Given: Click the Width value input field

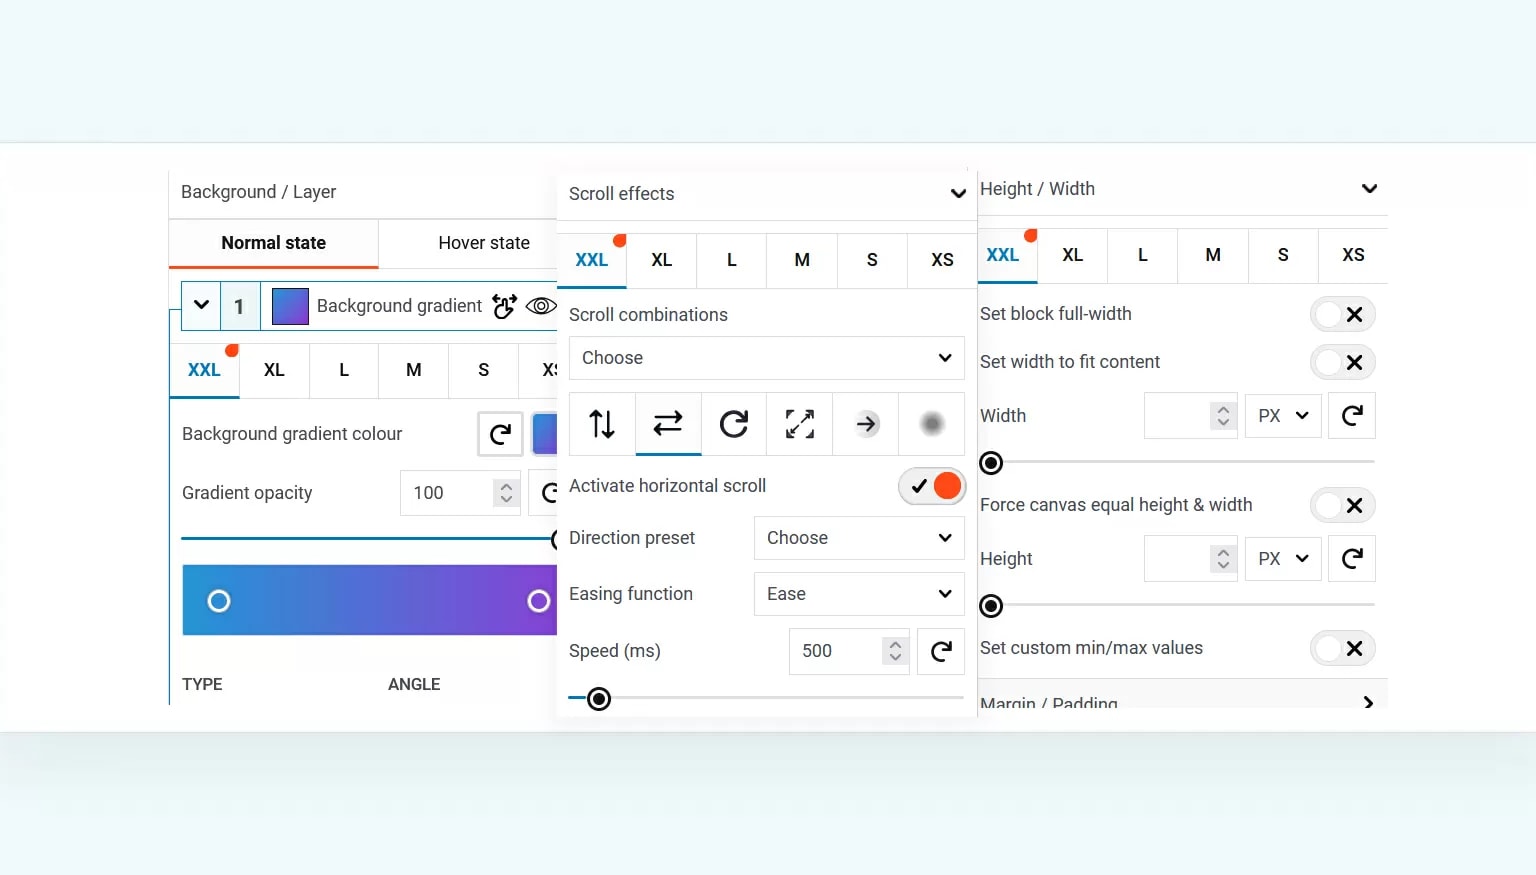Looking at the screenshot, I should (1191, 415).
